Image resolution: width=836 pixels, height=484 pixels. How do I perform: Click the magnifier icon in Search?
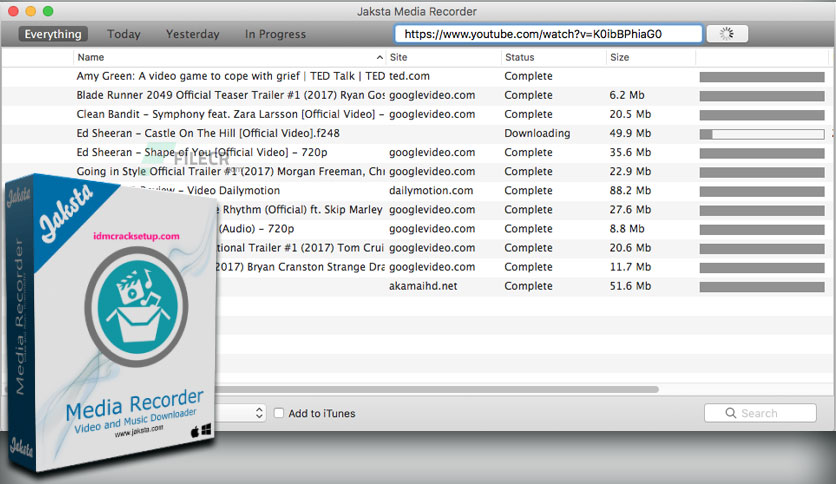pos(730,413)
